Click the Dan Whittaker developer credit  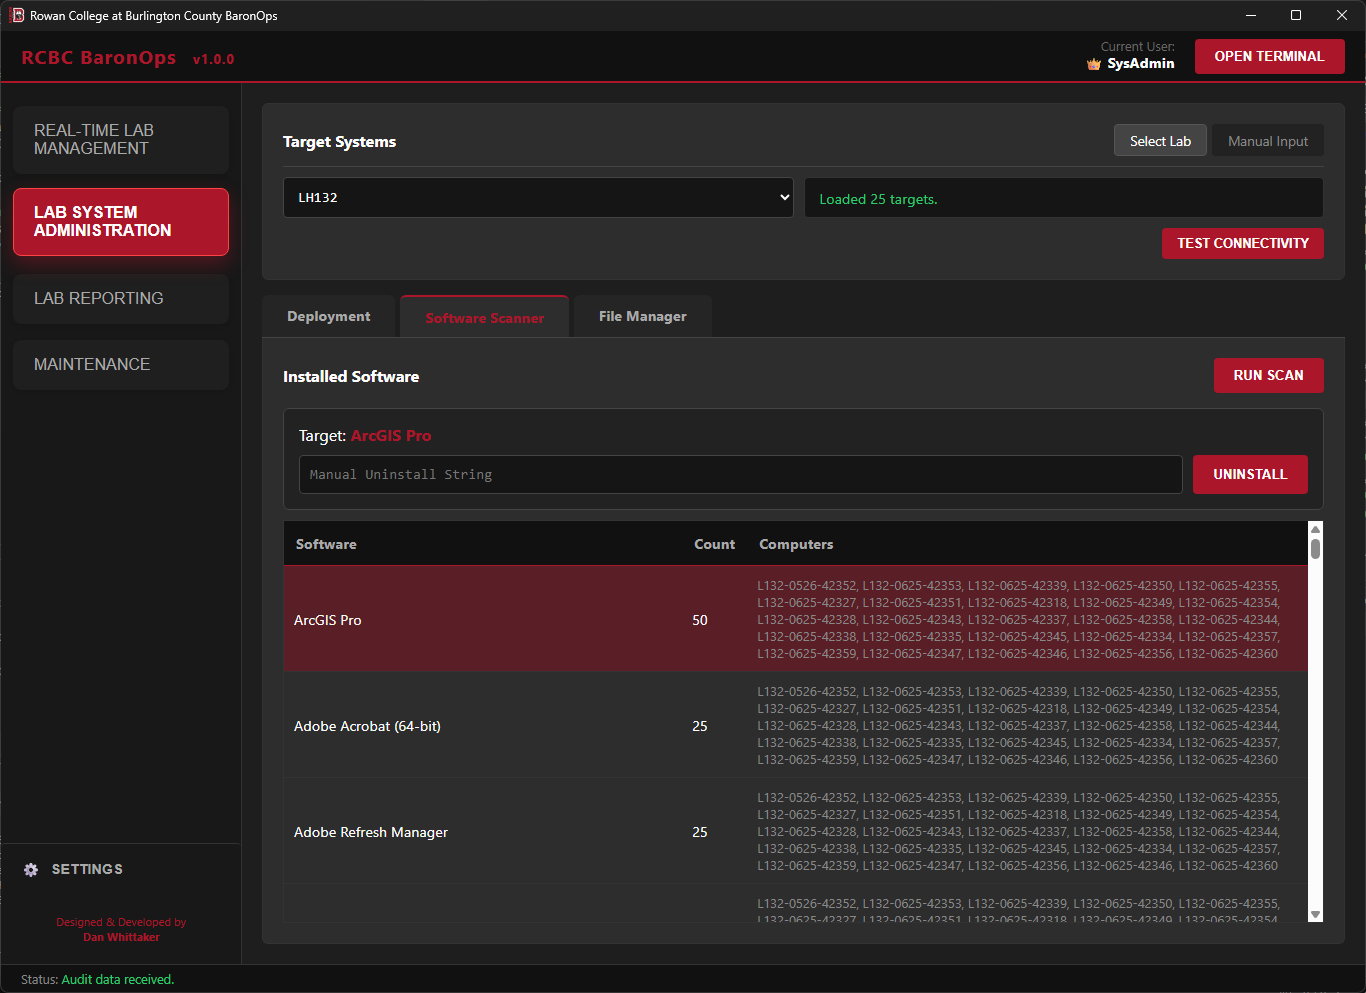click(121, 937)
